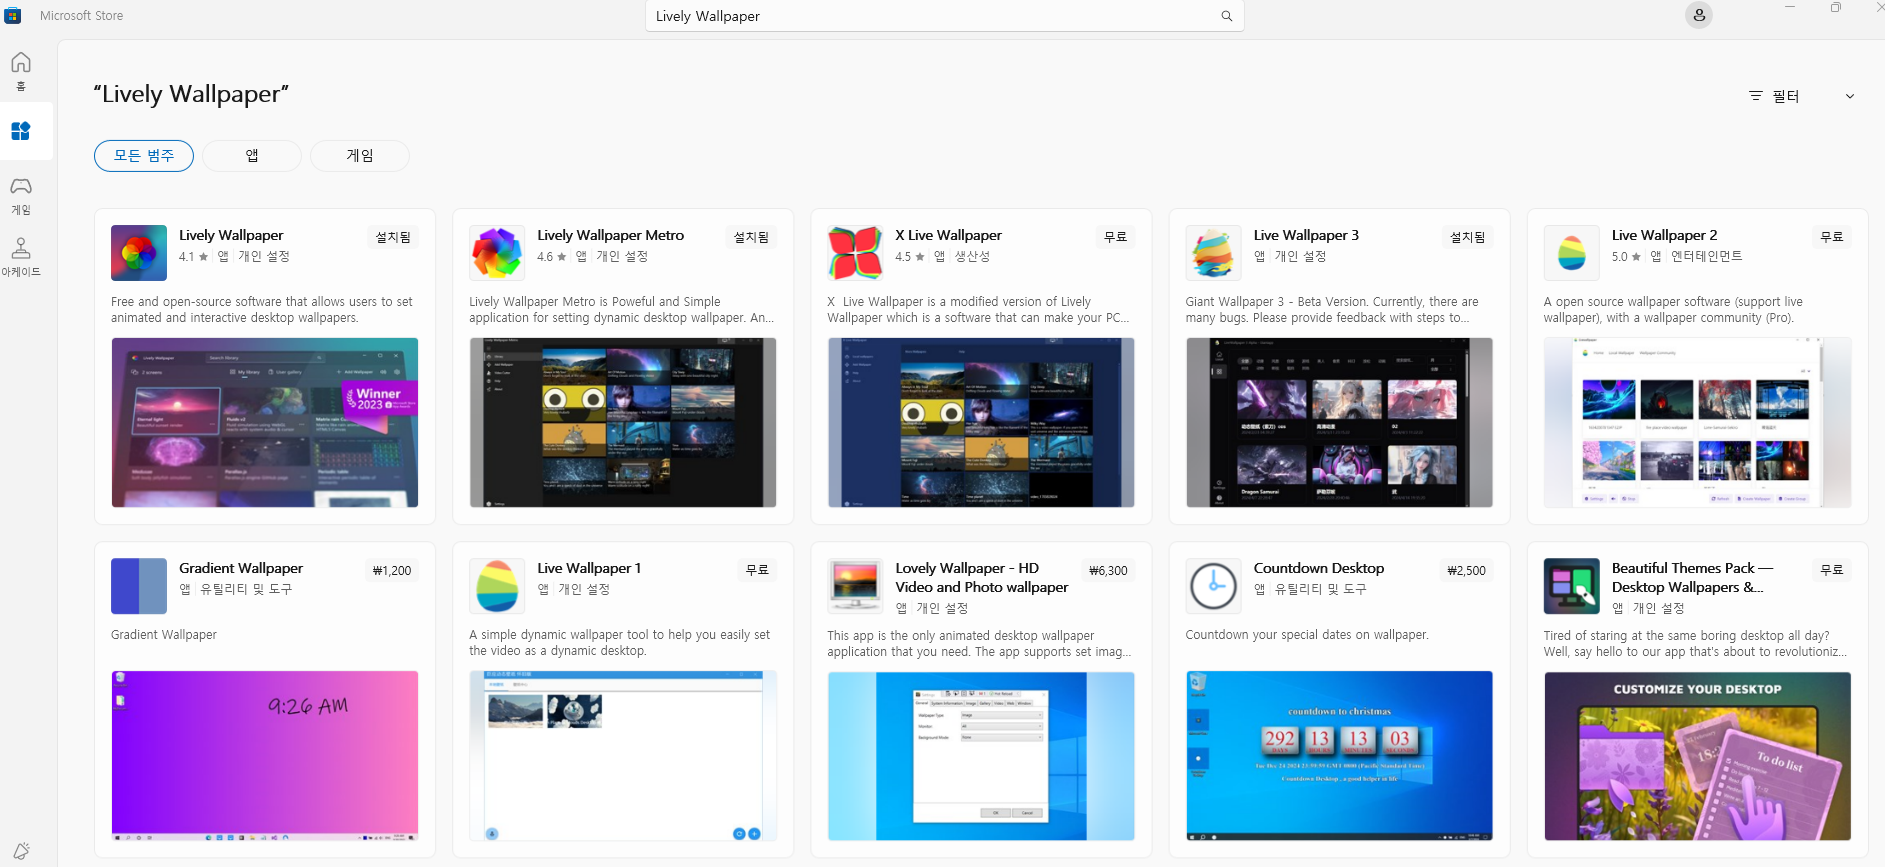Screen dimensions: 1885x867
Task: Click the Beautiful Themes Pack title
Action: (x=1692, y=577)
